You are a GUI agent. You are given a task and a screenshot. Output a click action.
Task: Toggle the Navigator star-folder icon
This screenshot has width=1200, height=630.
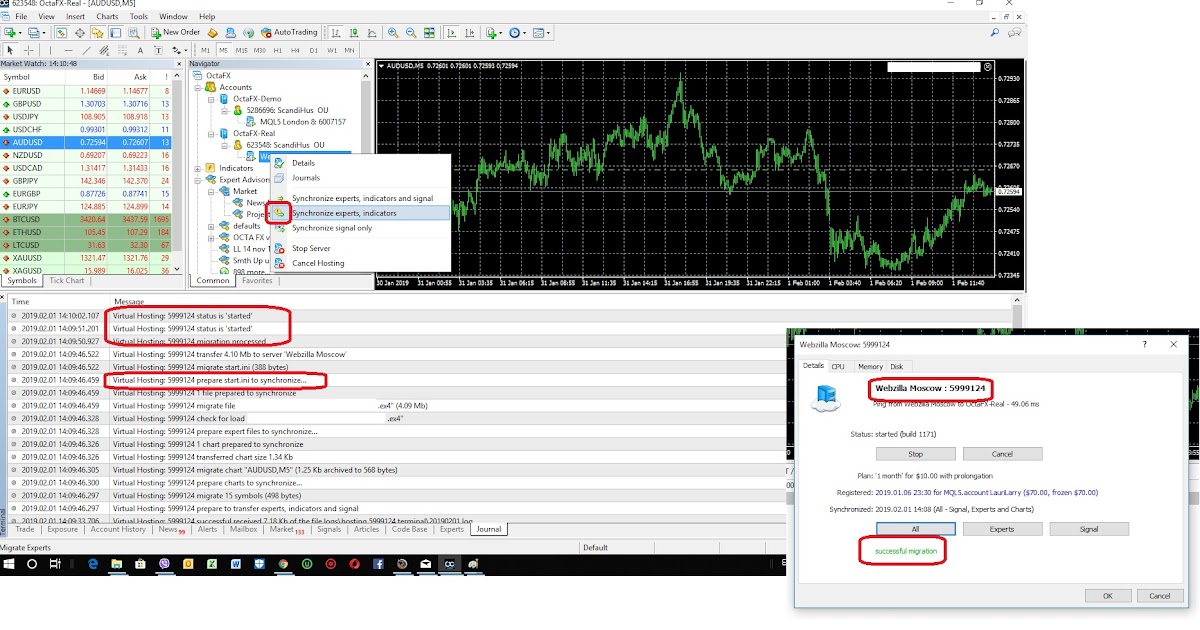[x=97, y=32]
